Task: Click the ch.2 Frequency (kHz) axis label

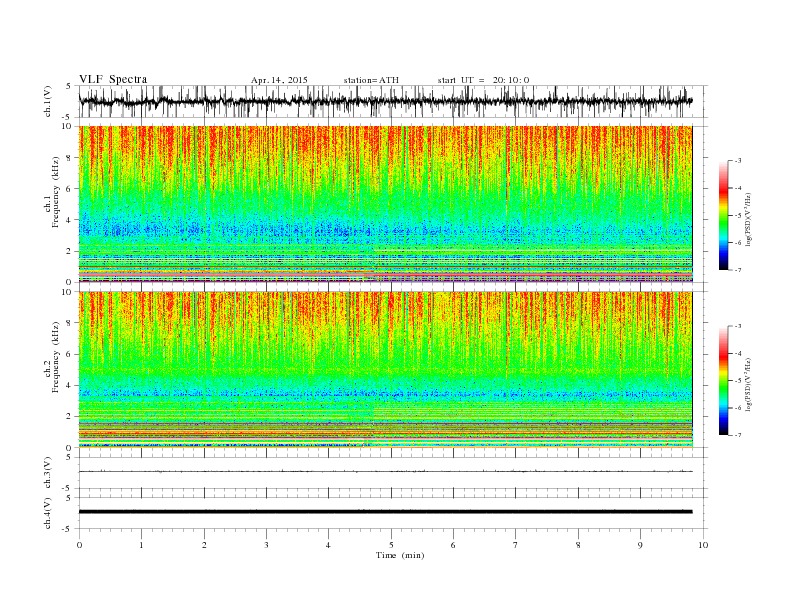Action: (x=53, y=358)
